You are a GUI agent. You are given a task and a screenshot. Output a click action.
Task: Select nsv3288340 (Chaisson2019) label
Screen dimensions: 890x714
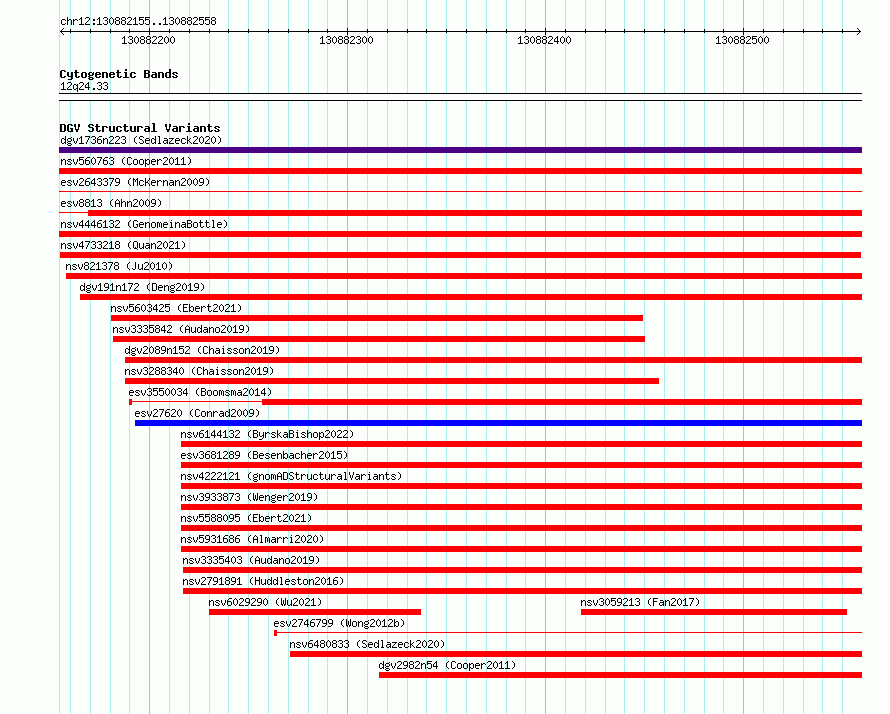pos(199,371)
